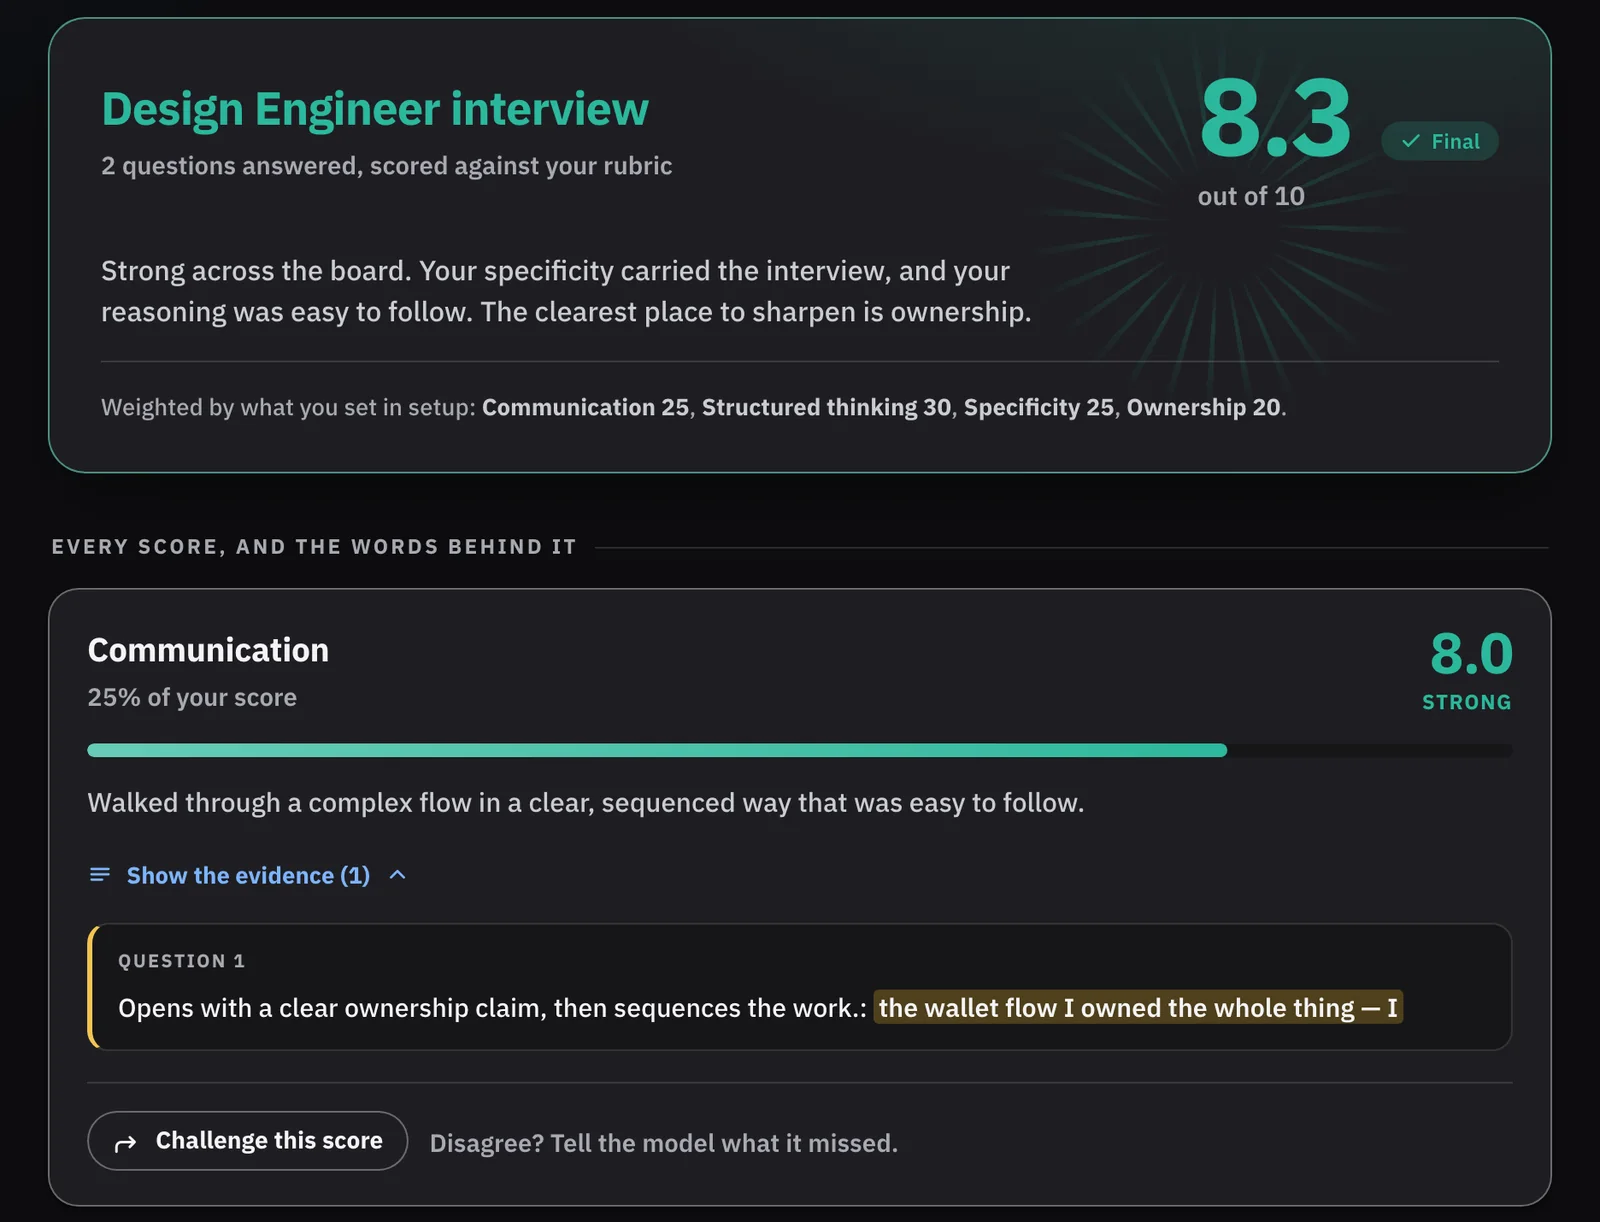Challenge this score for Communication
This screenshot has width=1600, height=1222.
tap(248, 1141)
